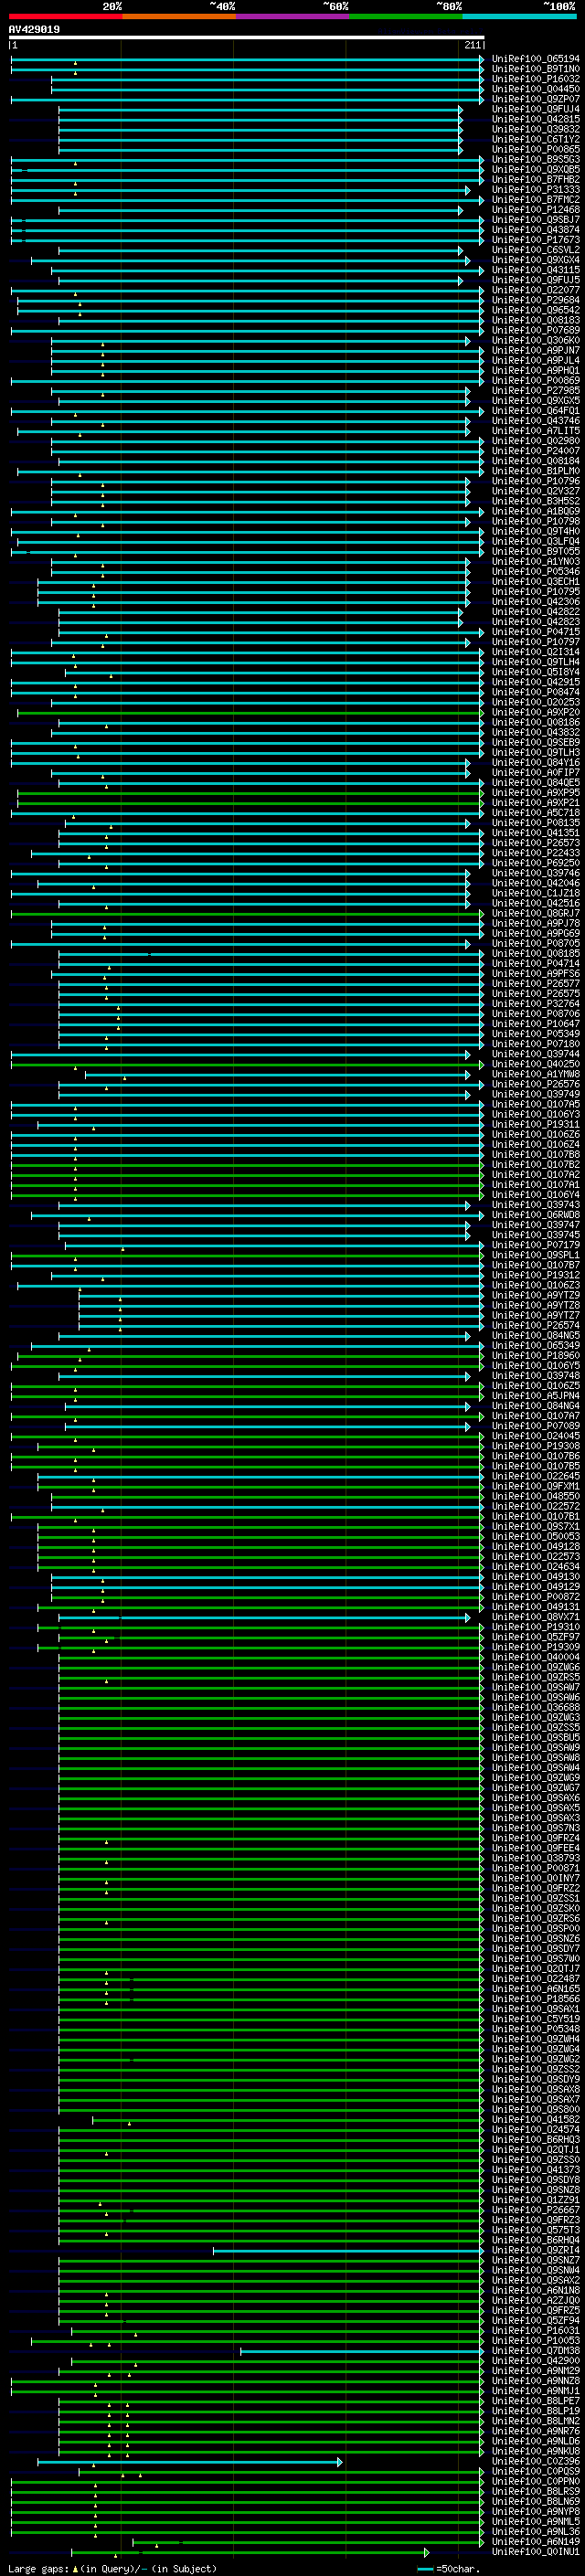The height and width of the screenshot is (2576, 585).
Task: Open hit UniRef100_O65194
Action: point(536,59)
